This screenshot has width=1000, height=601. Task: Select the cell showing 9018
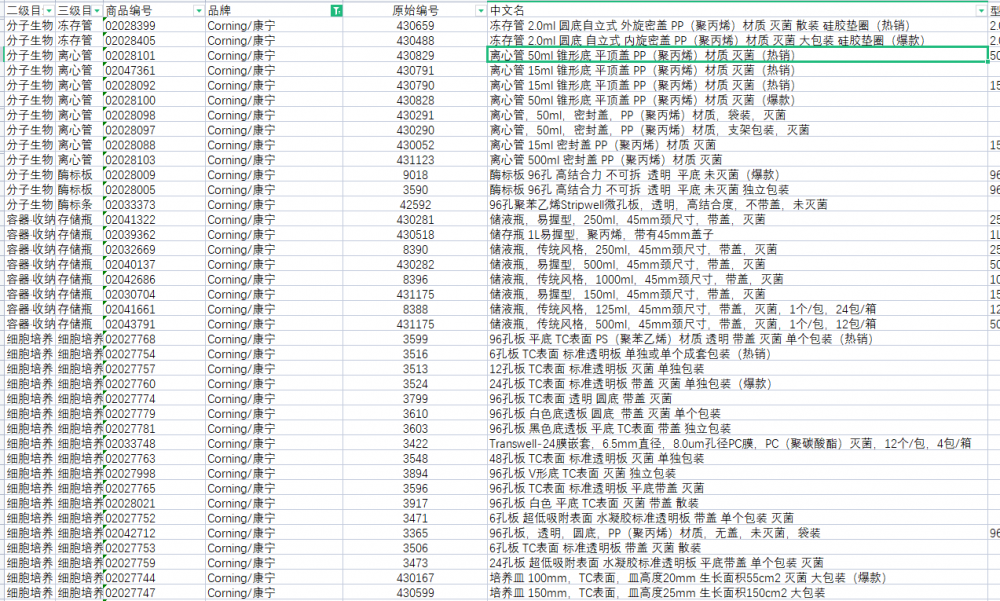415,175
